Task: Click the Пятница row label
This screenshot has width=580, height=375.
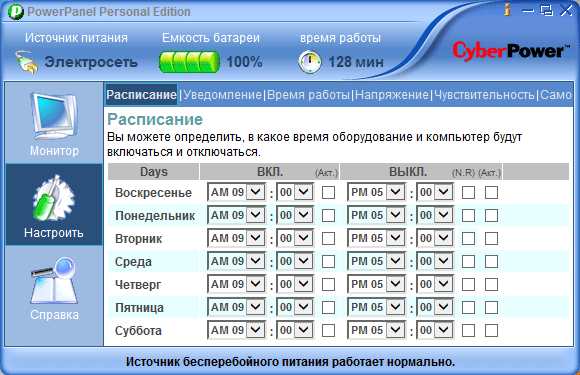Action: pos(139,307)
